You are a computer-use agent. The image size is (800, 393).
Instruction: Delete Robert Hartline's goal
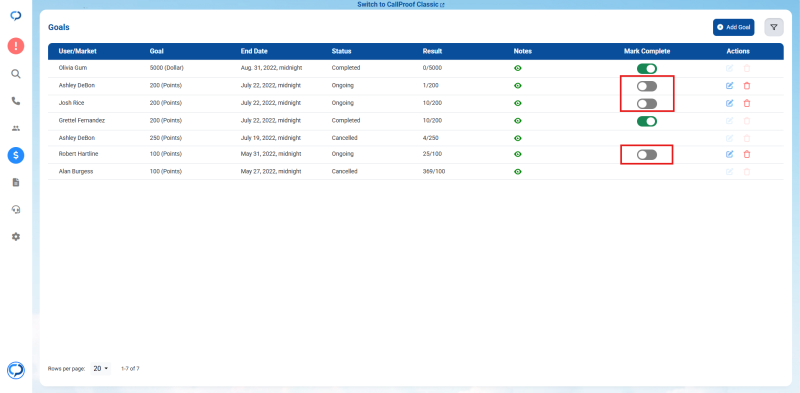[x=747, y=154]
